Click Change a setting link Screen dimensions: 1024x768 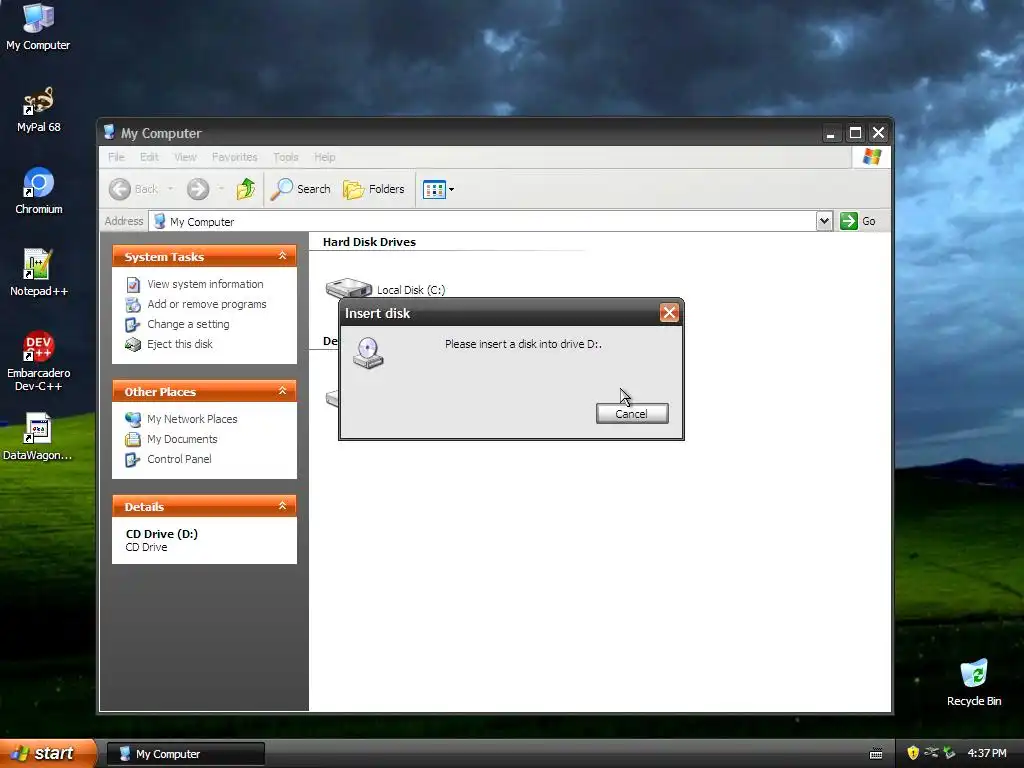188,324
